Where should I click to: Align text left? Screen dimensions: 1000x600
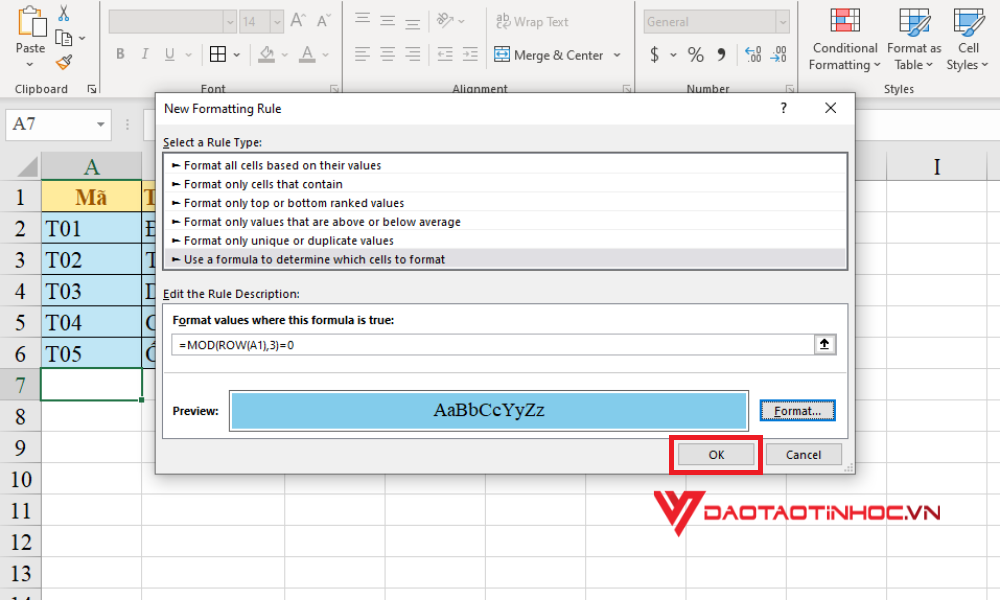click(362, 54)
